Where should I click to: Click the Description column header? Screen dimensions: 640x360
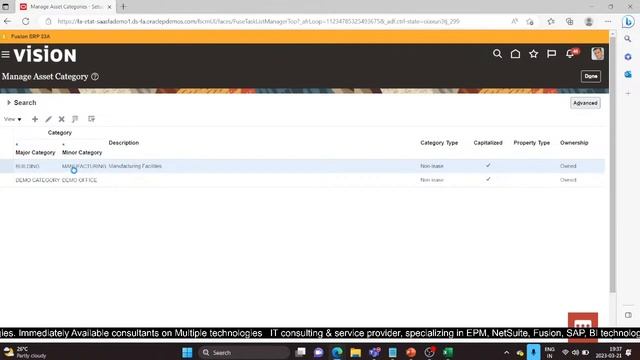click(124, 143)
